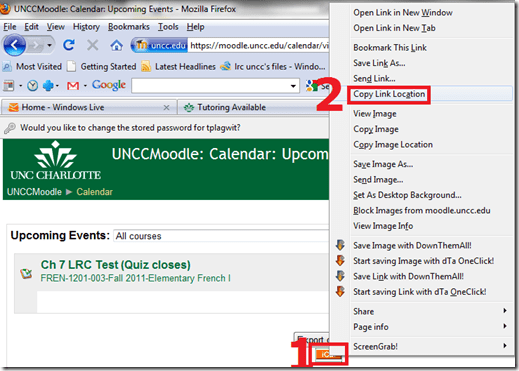Open the All courses dropdown
This screenshot has height=371, width=519.
(221, 236)
